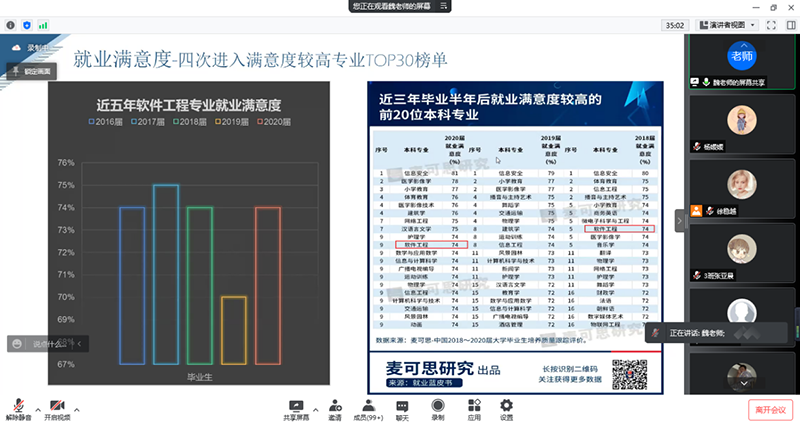Screen dimensions: 800x424
Task: Open the share screen (共享屏幕) option
Action: 296,407
